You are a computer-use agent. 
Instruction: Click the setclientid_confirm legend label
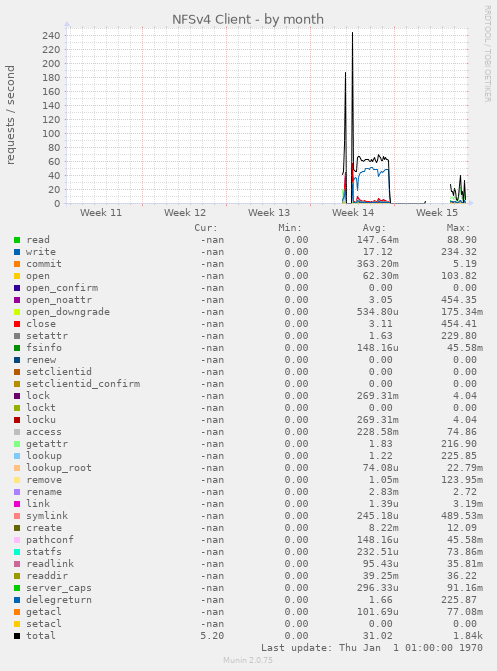pos(83,384)
